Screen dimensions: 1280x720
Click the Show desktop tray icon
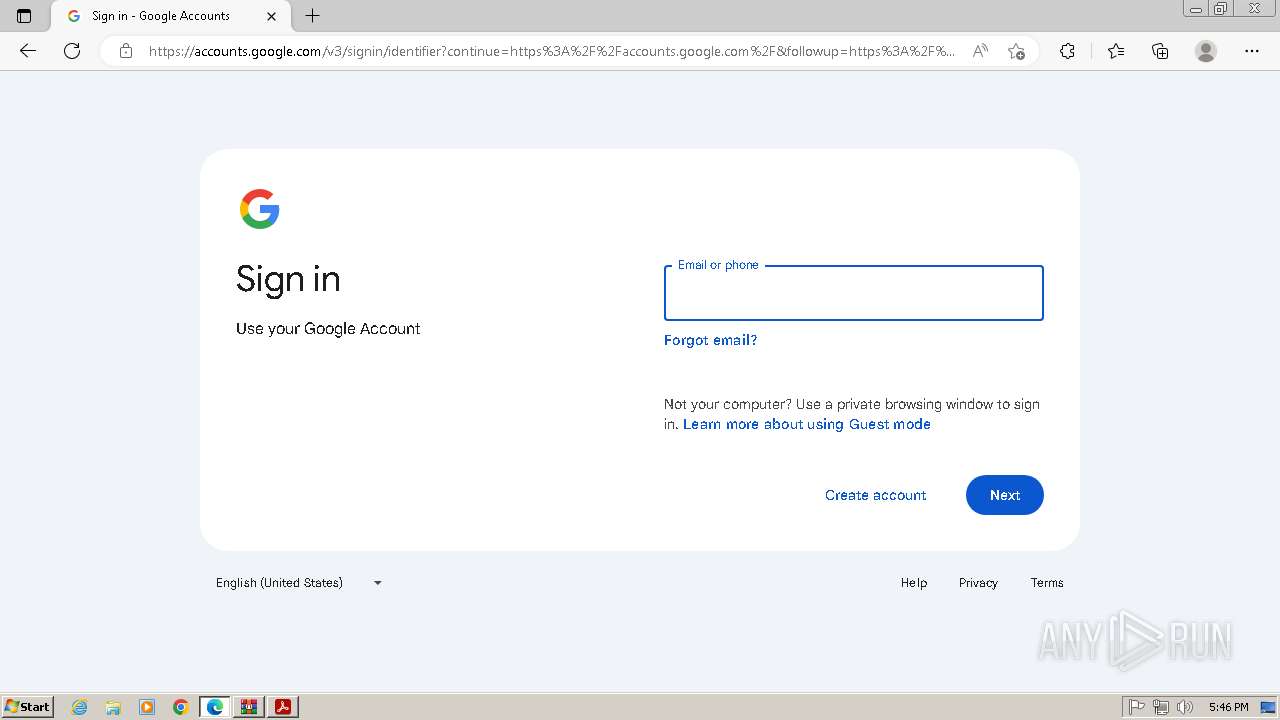(x=1268, y=707)
